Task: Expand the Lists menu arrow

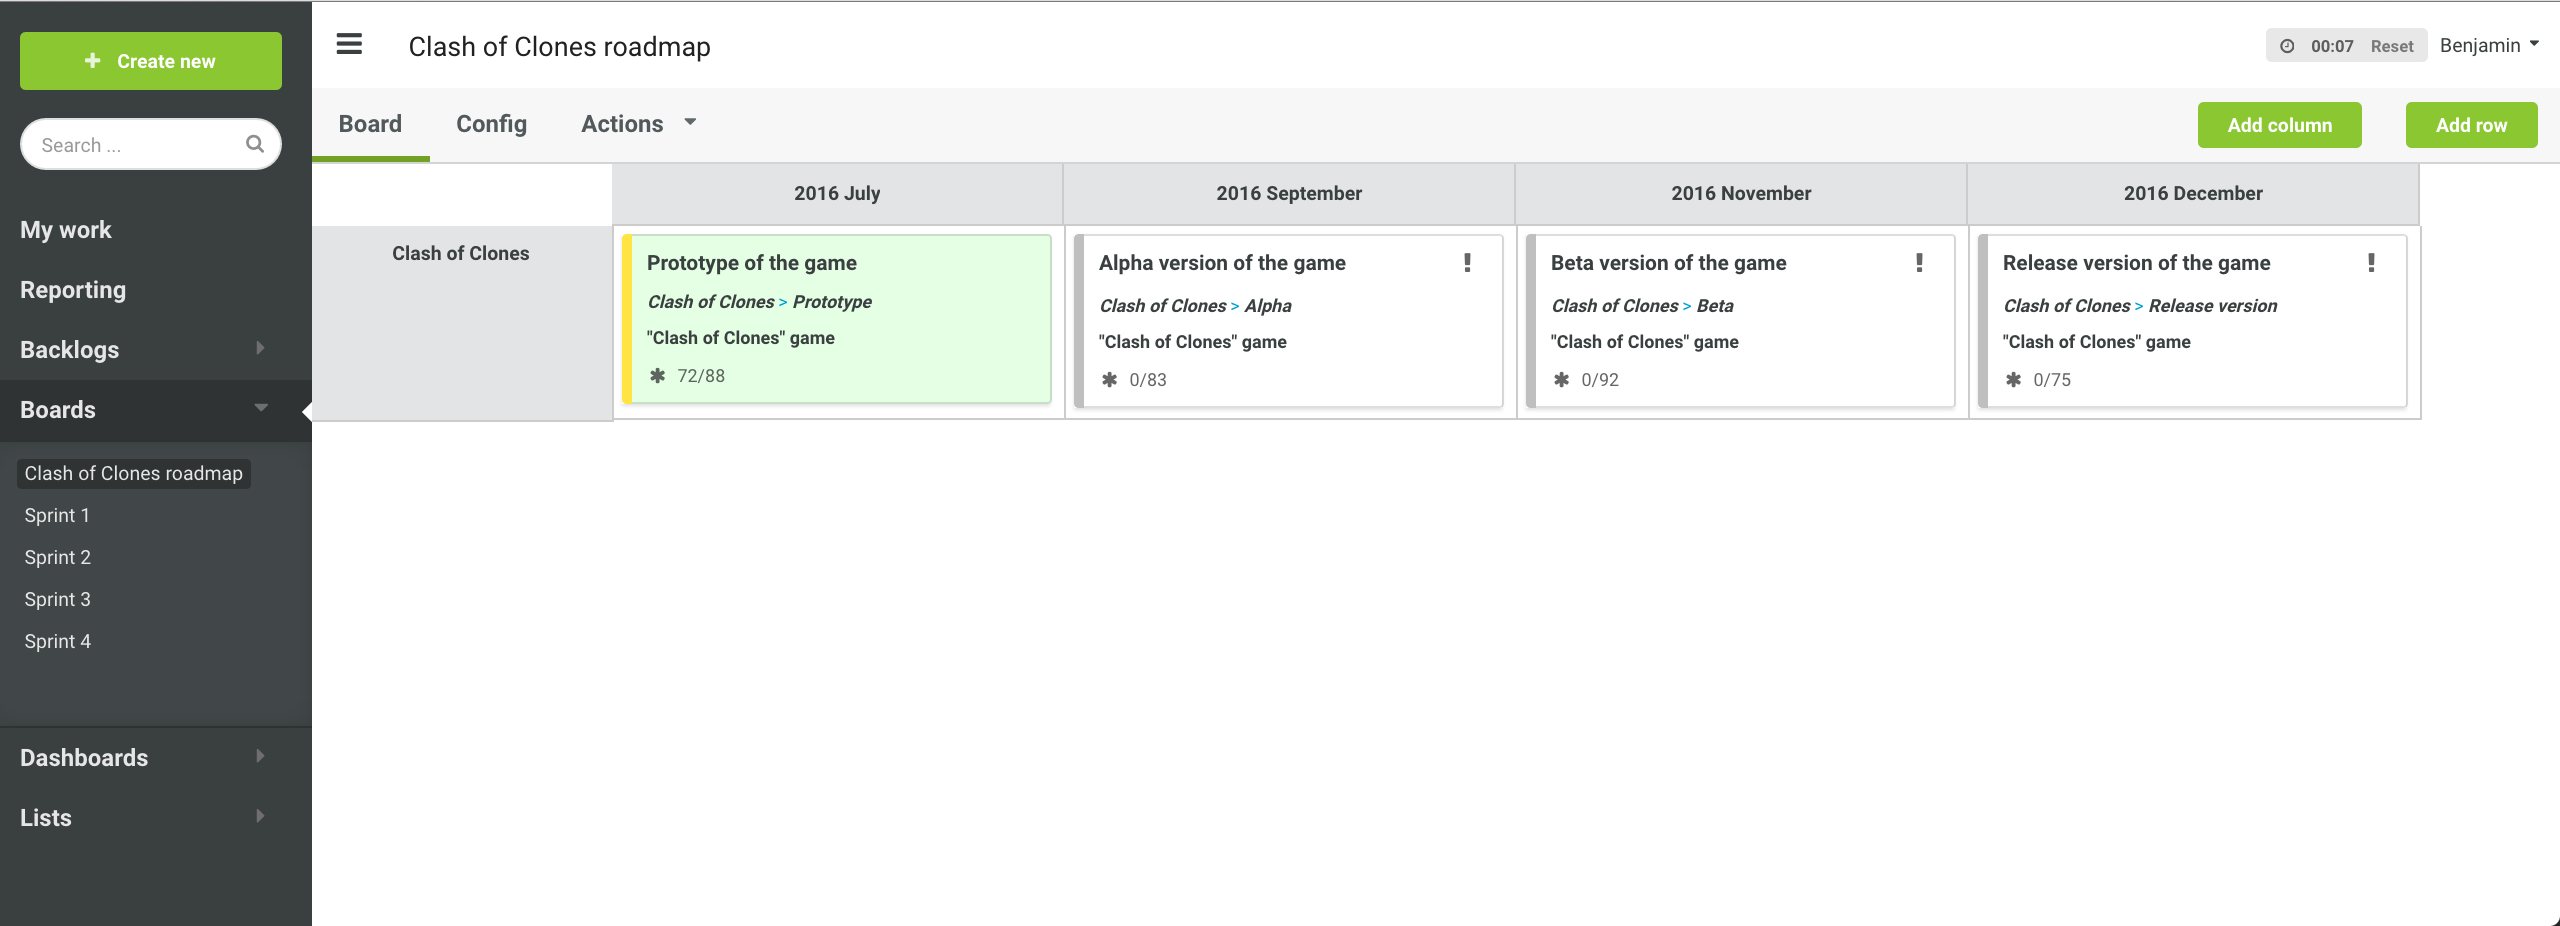Action: [x=260, y=816]
